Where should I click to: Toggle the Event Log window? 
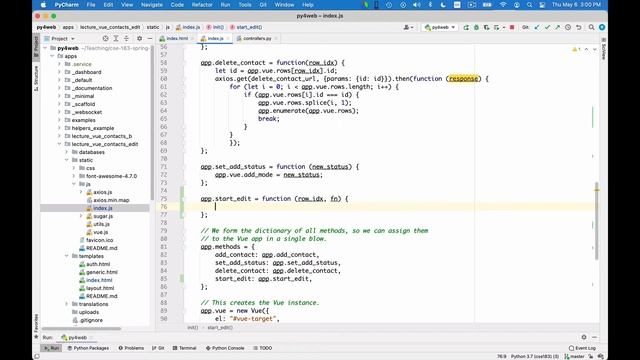pyautogui.click(x=582, y=348)
